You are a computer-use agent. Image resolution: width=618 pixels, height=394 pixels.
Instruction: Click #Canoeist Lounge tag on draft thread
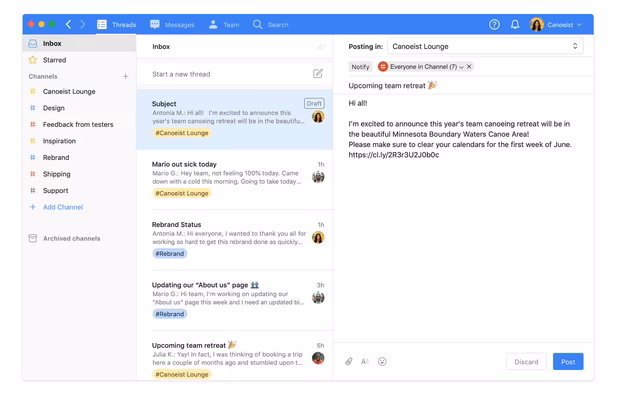point(182,133)
